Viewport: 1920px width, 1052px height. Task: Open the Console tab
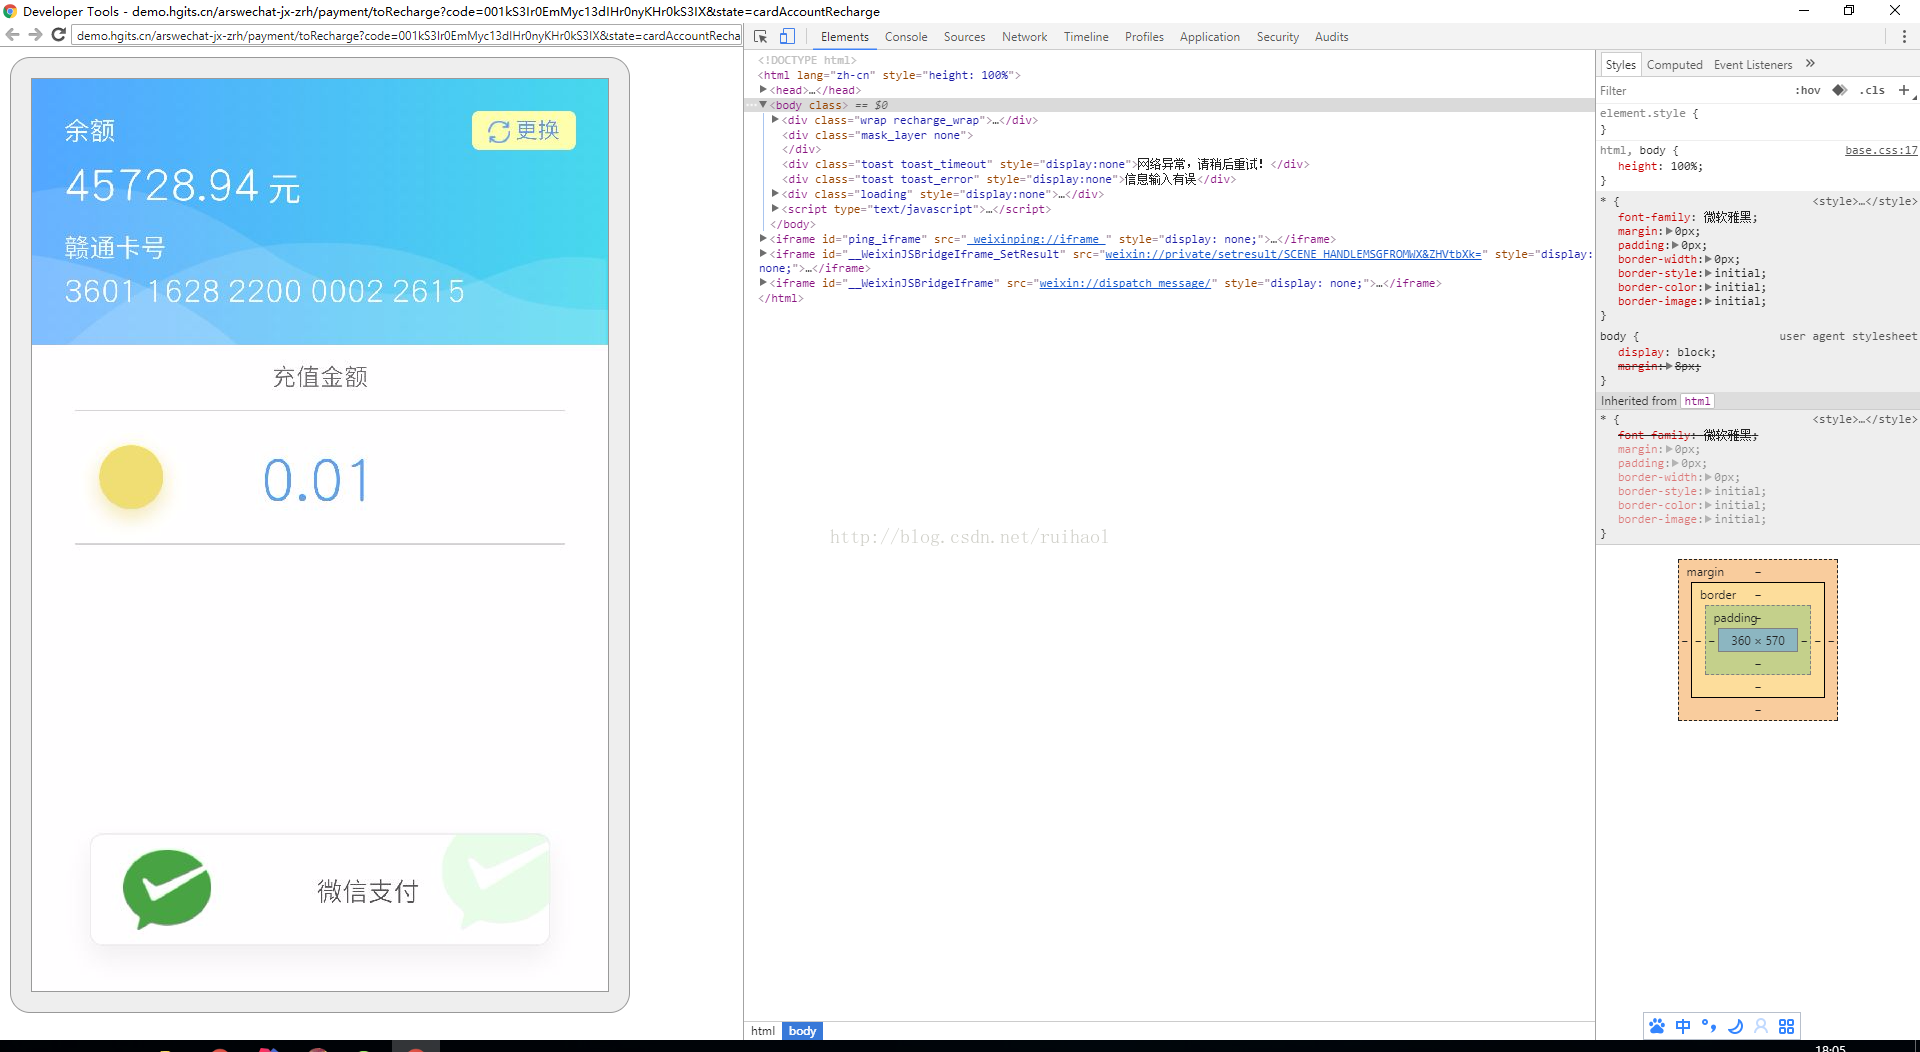coord(906,37)
